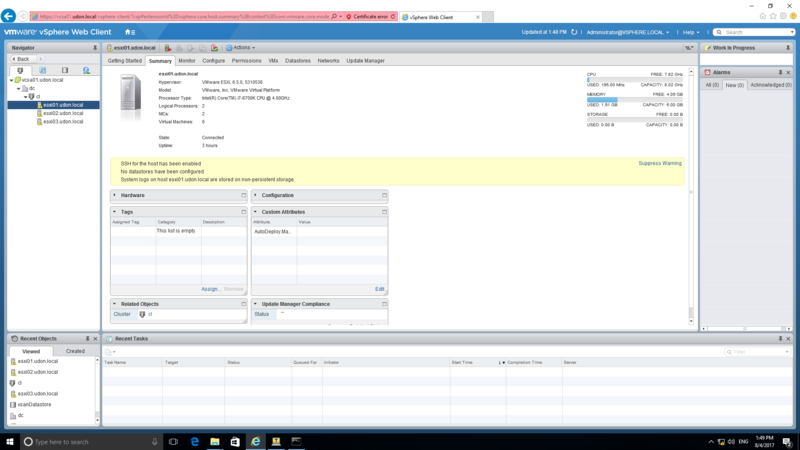Select VMs and Templates navigator view

click(42, 70)
